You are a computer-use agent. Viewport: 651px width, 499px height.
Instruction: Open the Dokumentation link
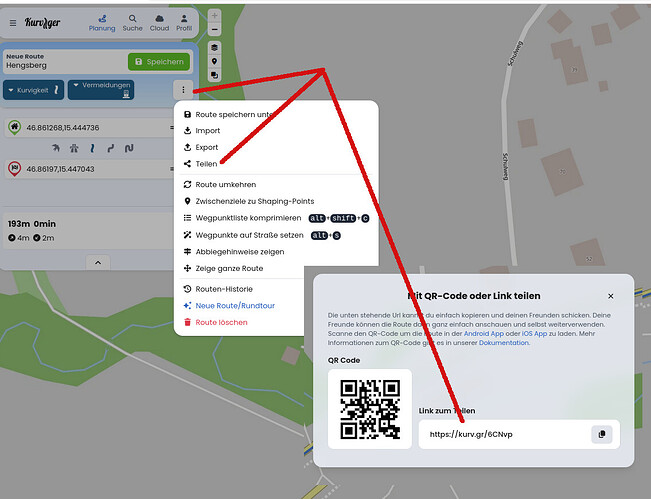tap(505, 342)
